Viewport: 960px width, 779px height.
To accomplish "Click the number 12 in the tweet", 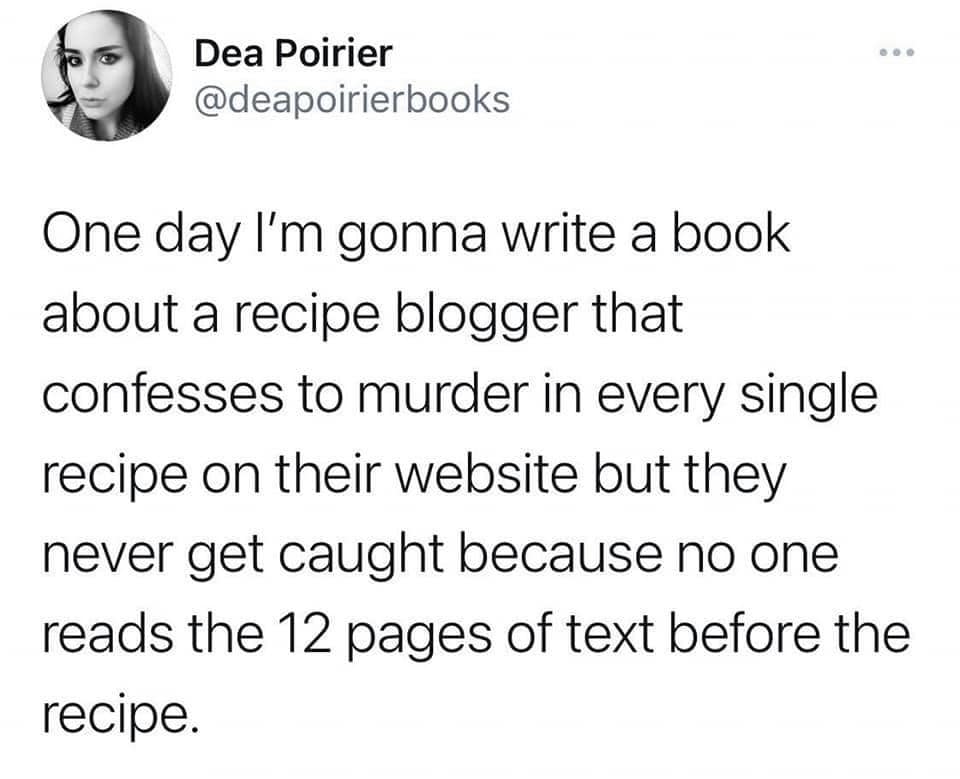I will 306,634.
